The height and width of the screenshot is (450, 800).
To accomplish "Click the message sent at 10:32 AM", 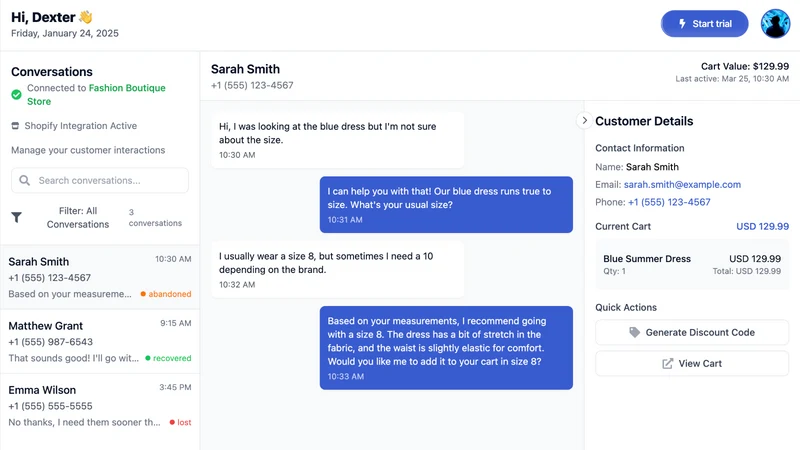I will (x=337, y=269).
